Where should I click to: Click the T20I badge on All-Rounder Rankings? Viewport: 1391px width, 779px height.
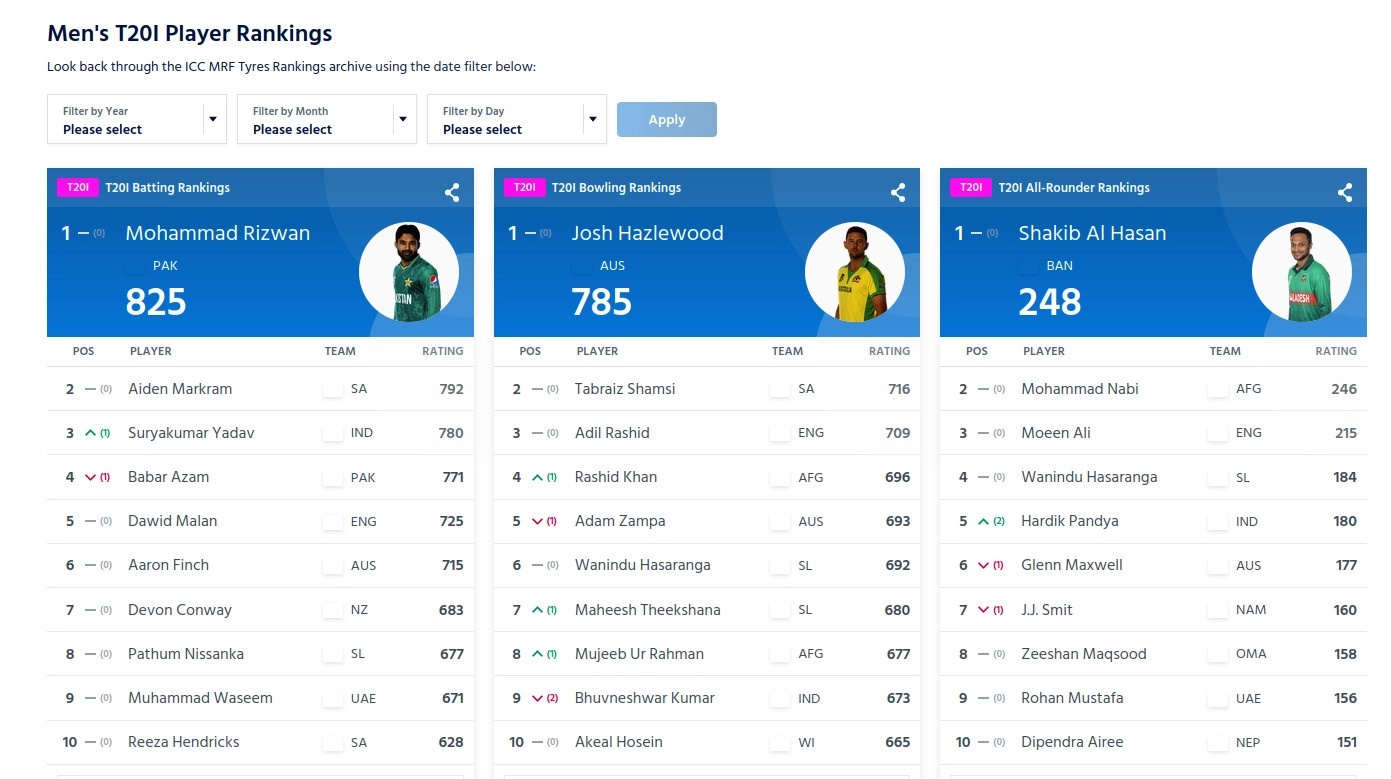point(970,188)
